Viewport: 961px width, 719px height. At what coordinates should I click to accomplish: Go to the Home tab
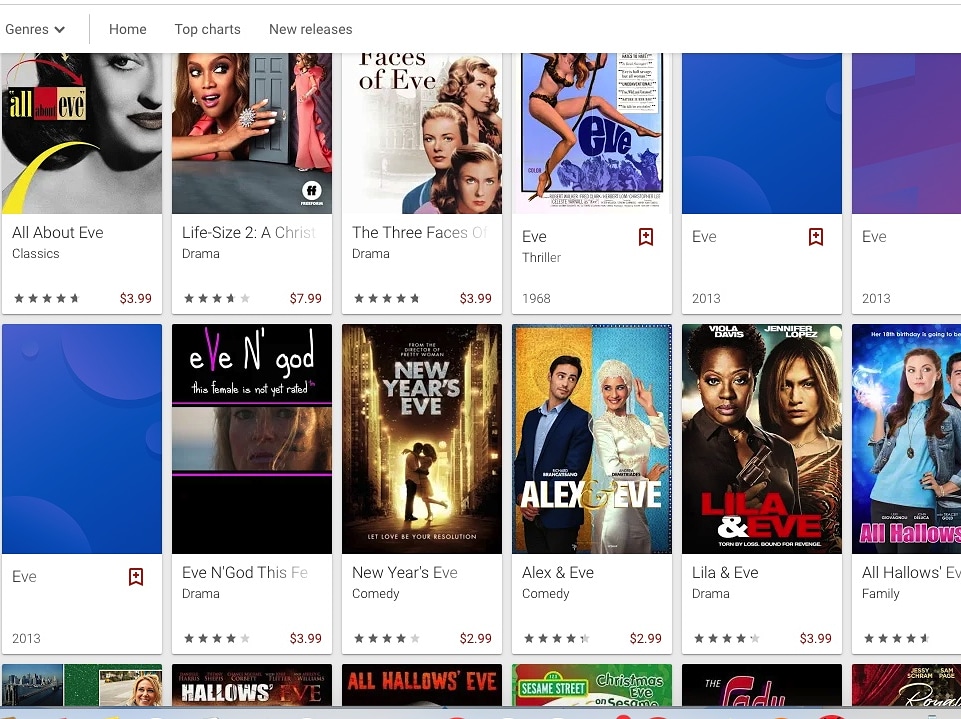(128, 29)
